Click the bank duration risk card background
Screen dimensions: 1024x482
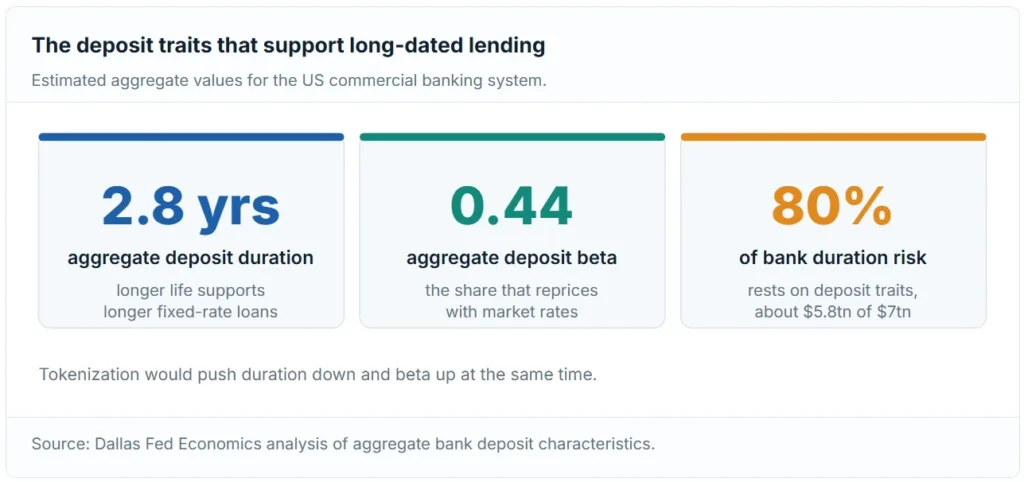click(x=833, y=231)
